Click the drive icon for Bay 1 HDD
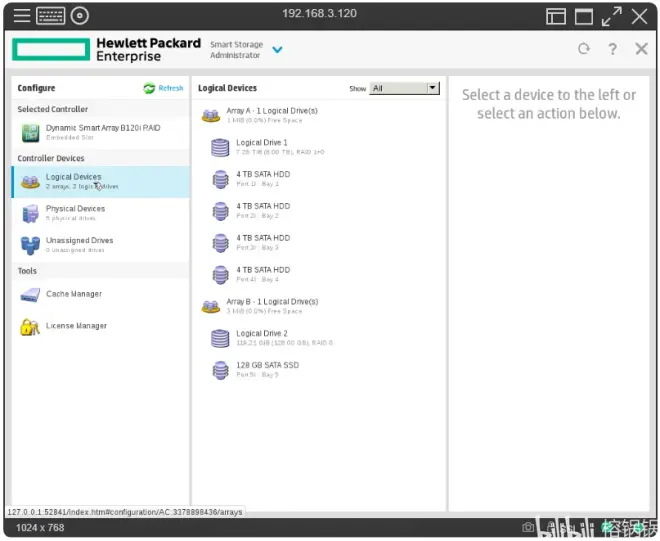660x541 pixels. (x=221, y=179)
